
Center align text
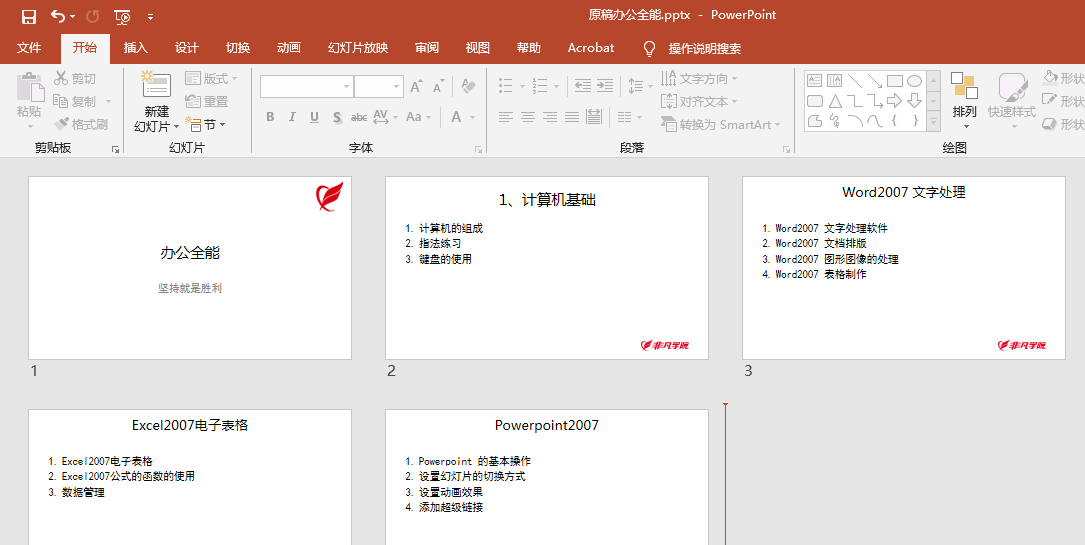528,117
